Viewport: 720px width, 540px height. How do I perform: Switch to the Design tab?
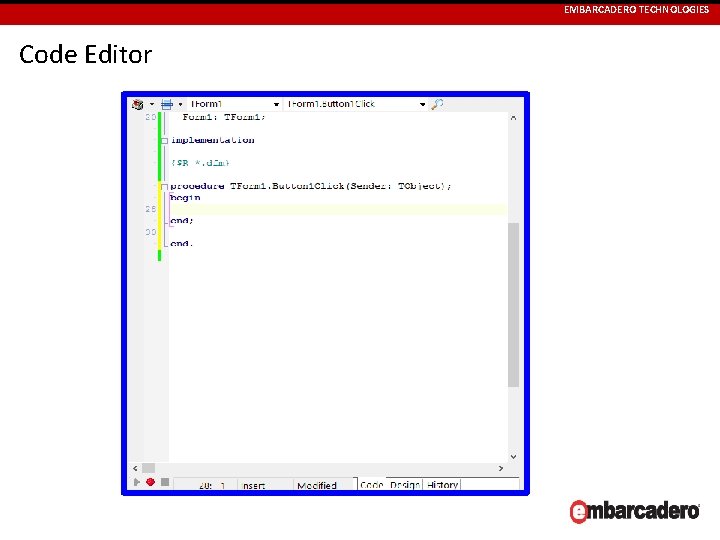pyautogui.click(x=405, y=484)
